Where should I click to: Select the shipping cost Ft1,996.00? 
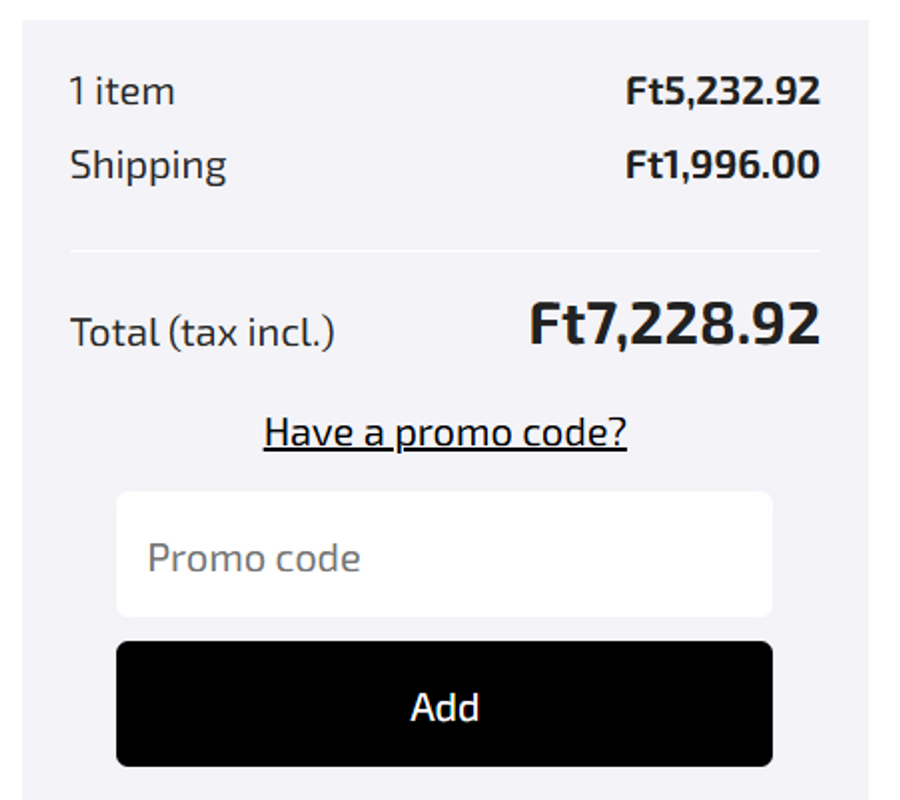click(x=722, y=165)
